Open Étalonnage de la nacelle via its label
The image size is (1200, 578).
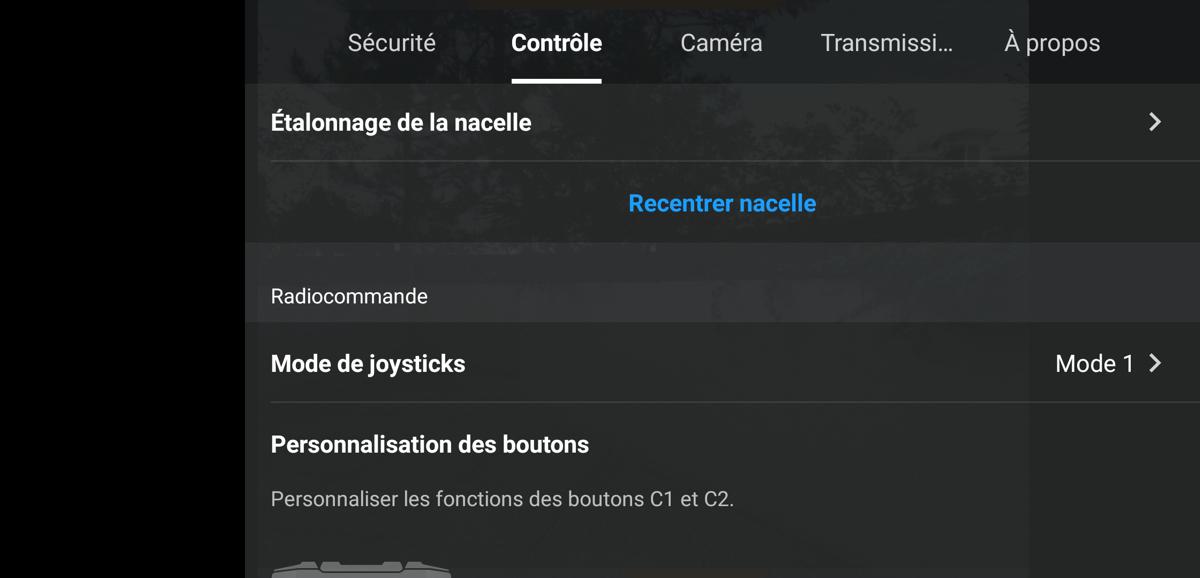click(401, 123)
